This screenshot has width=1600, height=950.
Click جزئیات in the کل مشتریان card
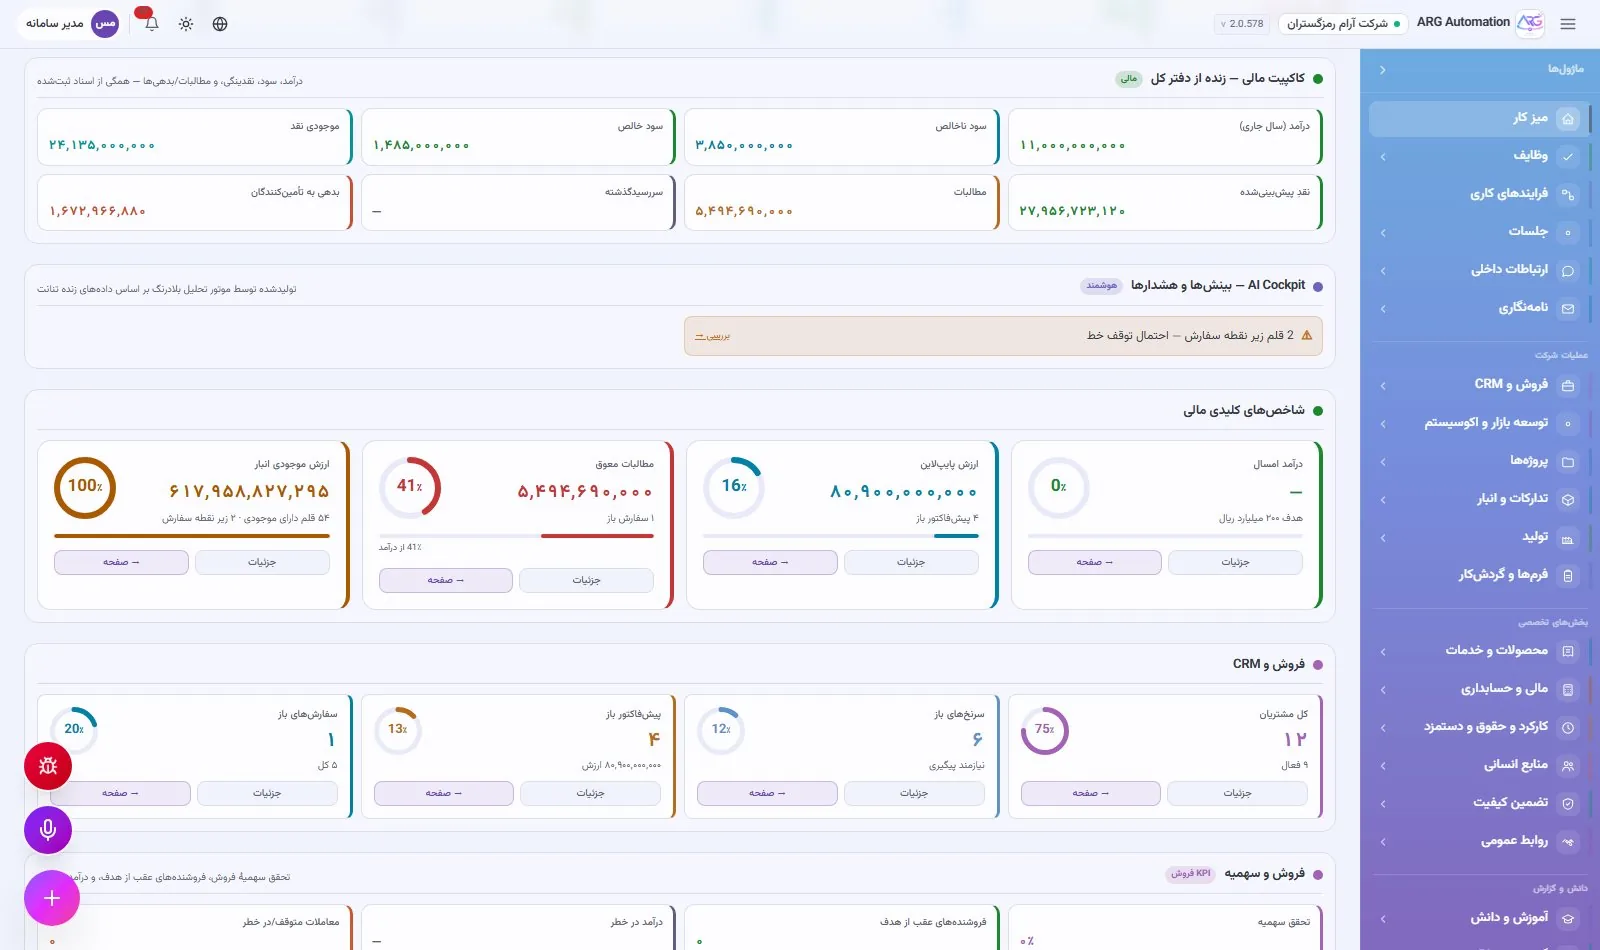[1237, 793]
